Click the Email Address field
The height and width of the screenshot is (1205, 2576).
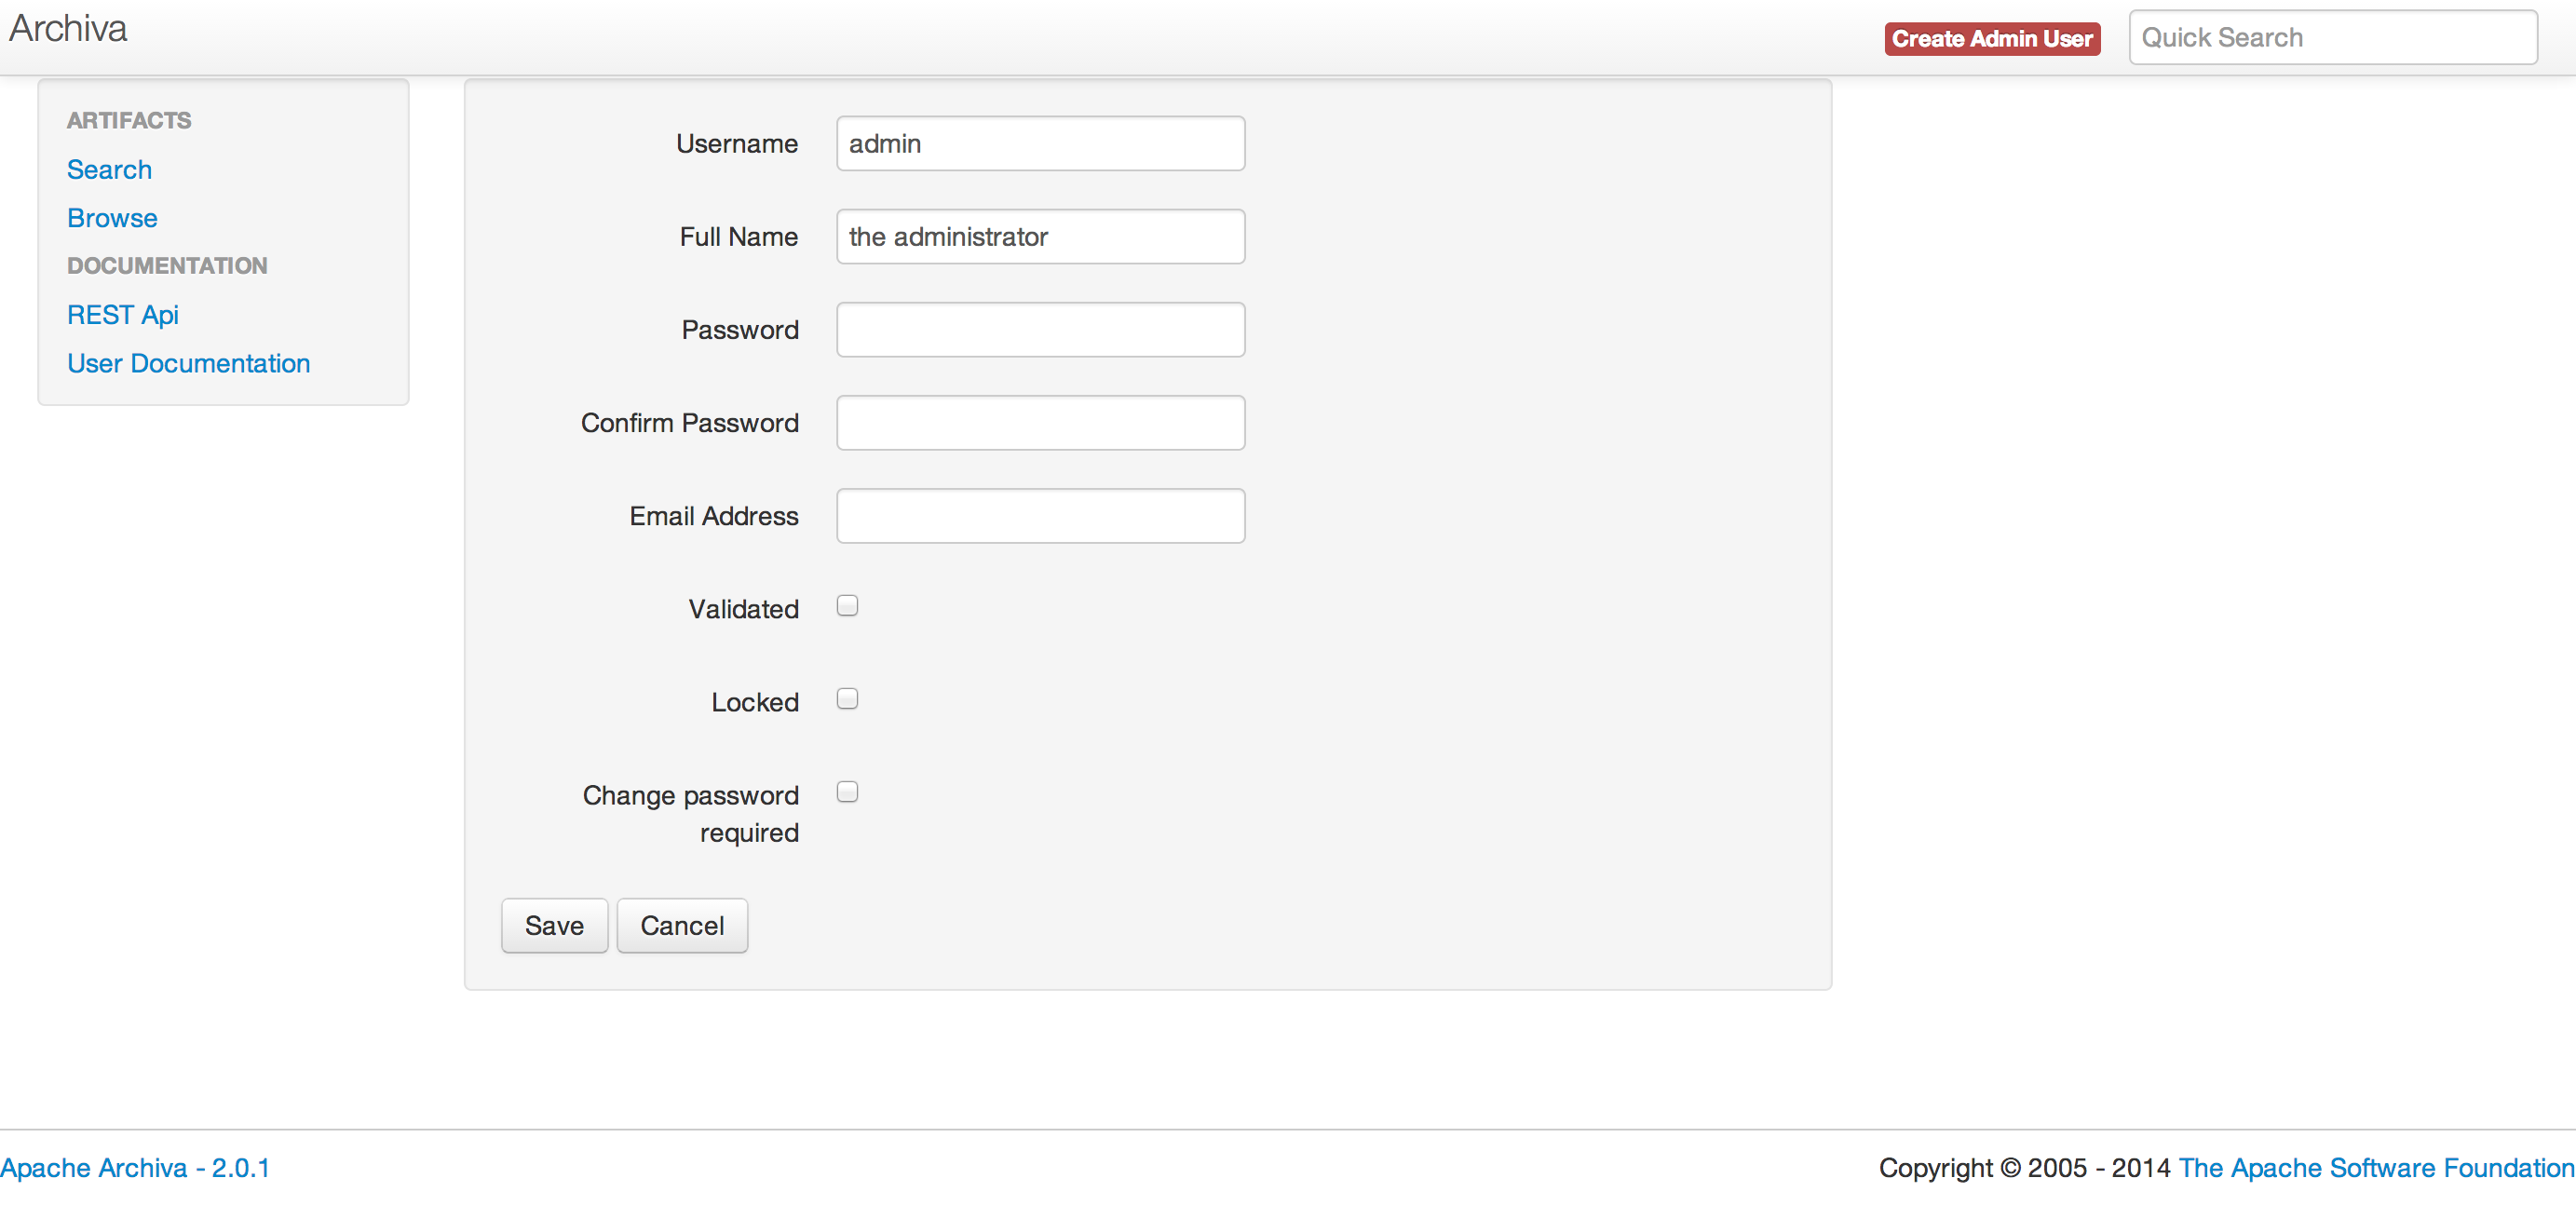1040,516
